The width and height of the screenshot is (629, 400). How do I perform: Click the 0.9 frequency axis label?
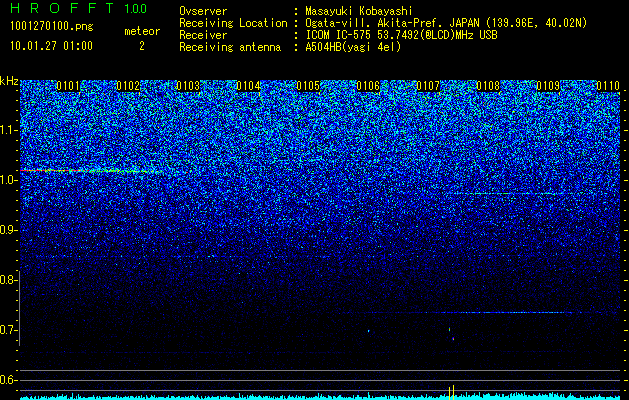(7, 230)
